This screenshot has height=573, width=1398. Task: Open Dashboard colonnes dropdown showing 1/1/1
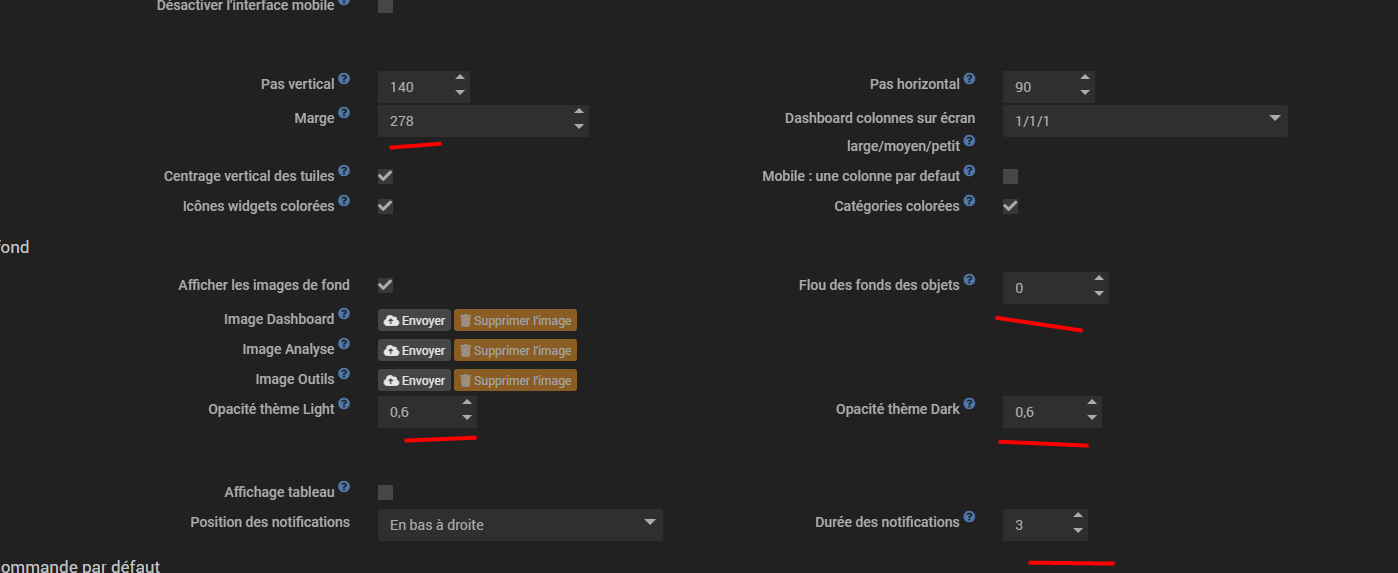(x=1145, y=121)
